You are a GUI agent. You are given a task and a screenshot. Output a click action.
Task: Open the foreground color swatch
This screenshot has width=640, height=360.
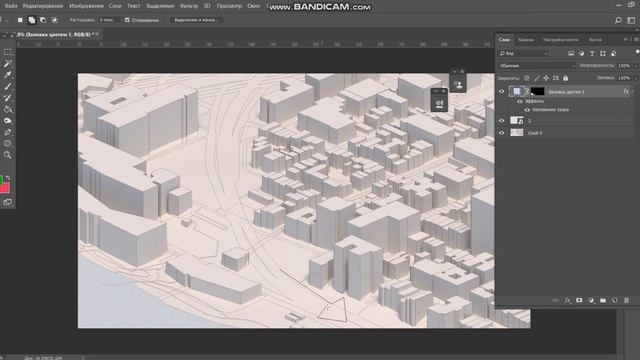click(x=1, y=180)
